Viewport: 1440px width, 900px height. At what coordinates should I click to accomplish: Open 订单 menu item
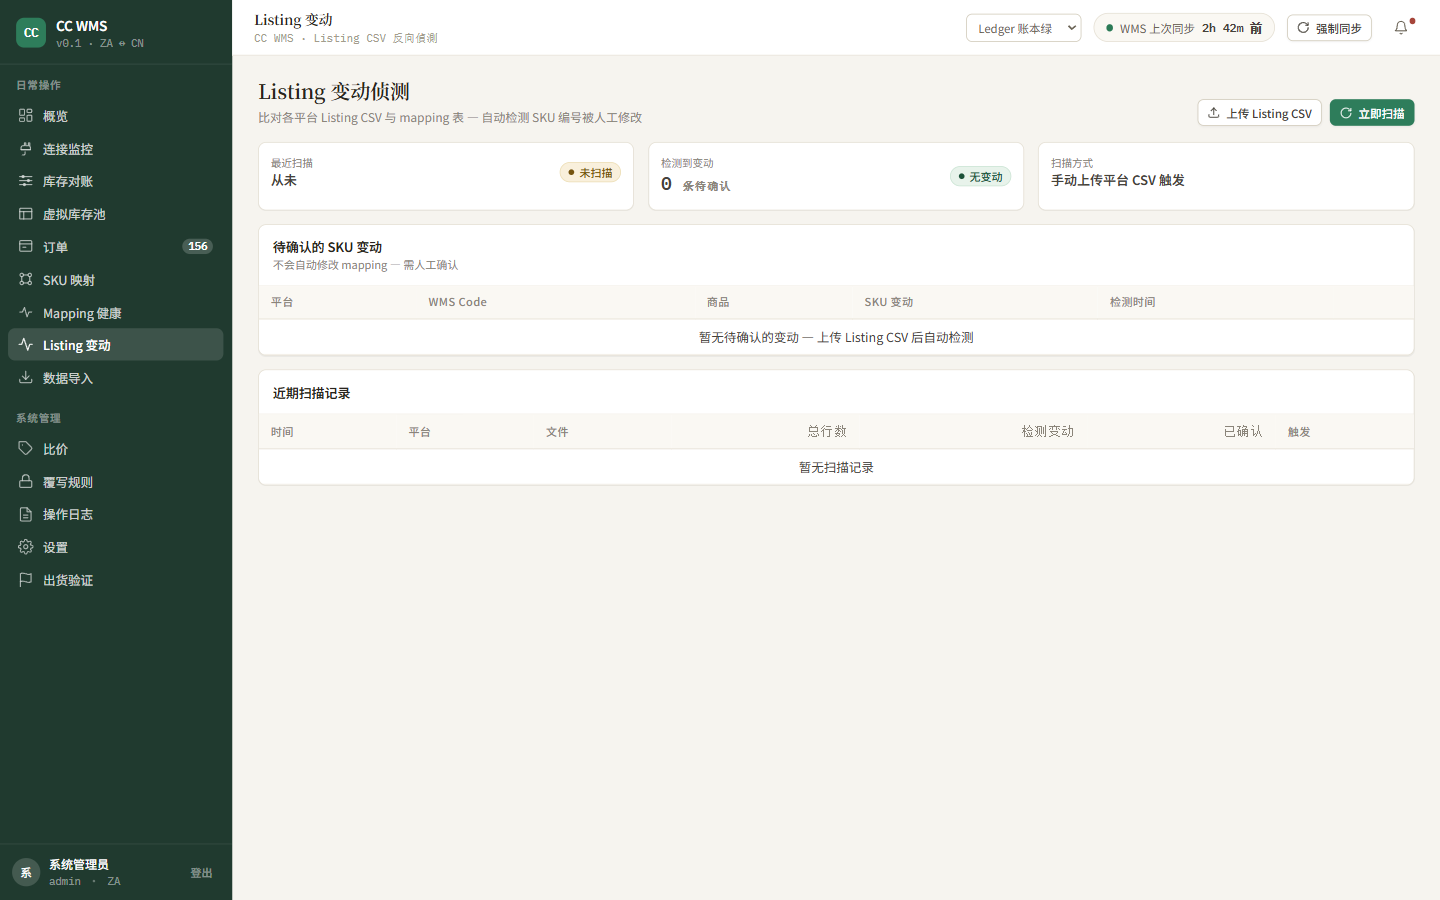coord(116,247)
